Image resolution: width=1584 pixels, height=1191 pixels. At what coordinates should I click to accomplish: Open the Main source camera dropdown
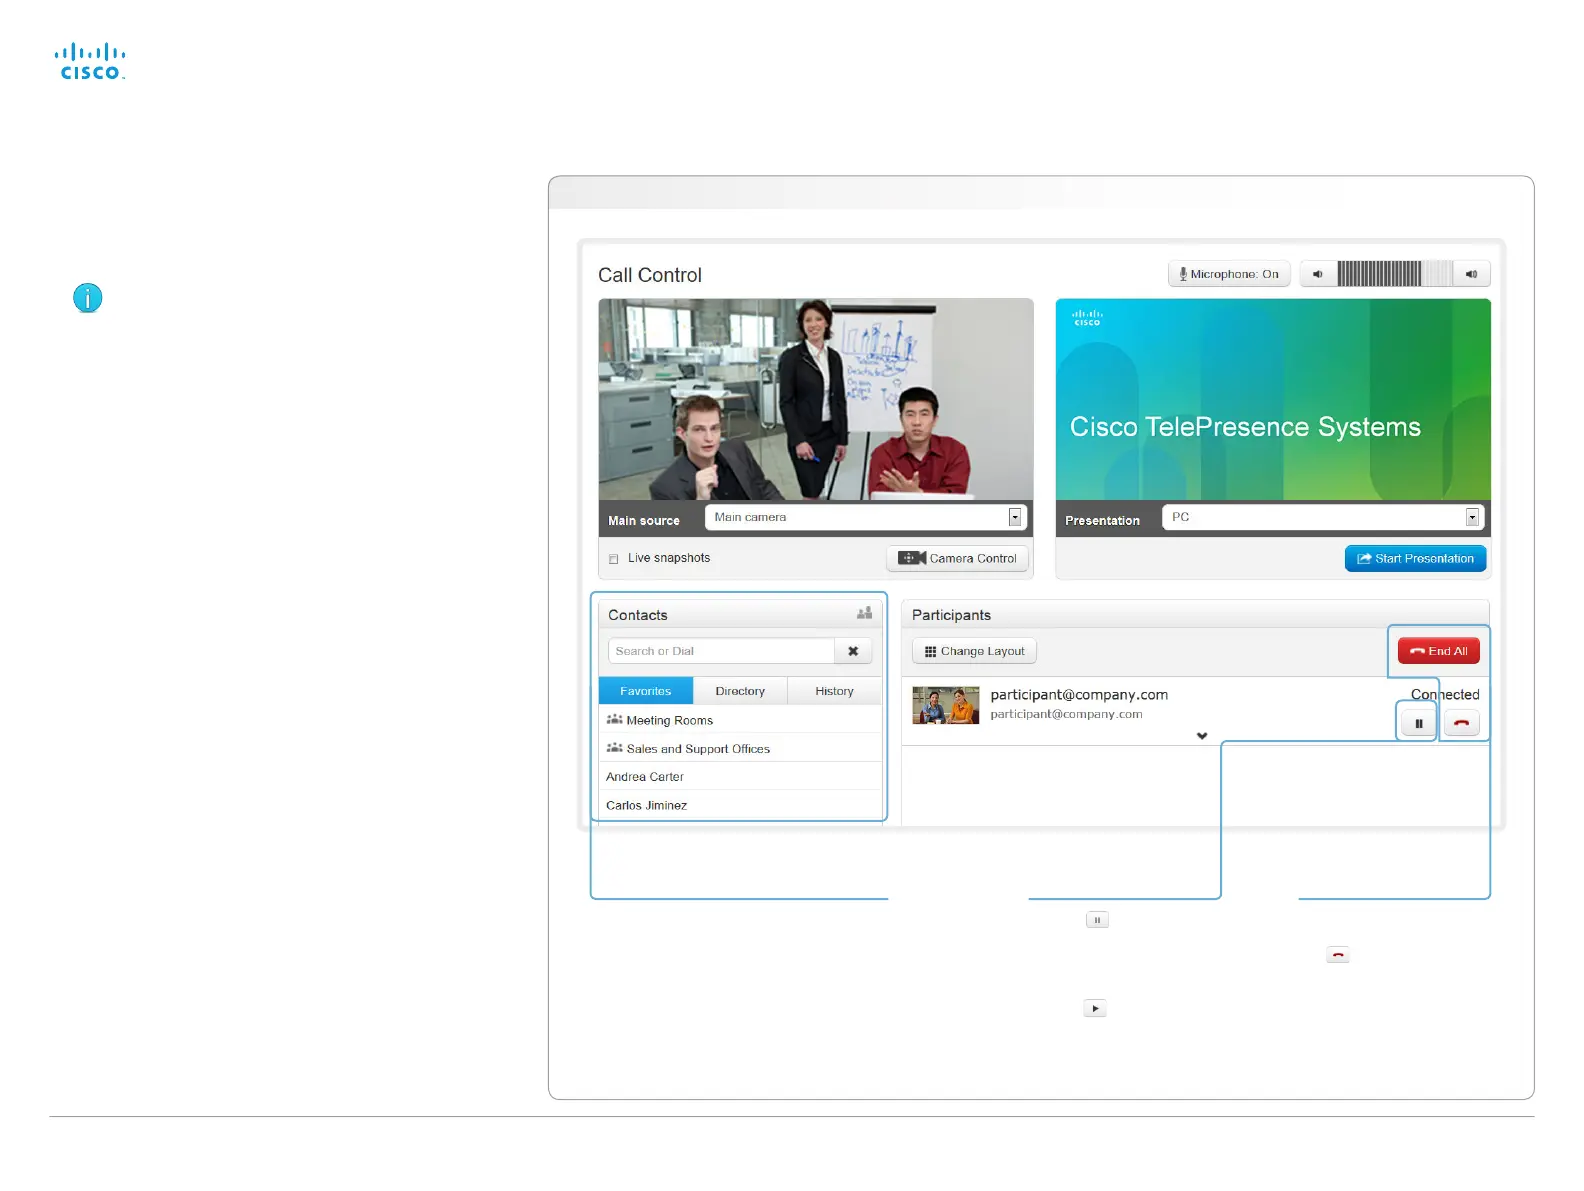866,517
